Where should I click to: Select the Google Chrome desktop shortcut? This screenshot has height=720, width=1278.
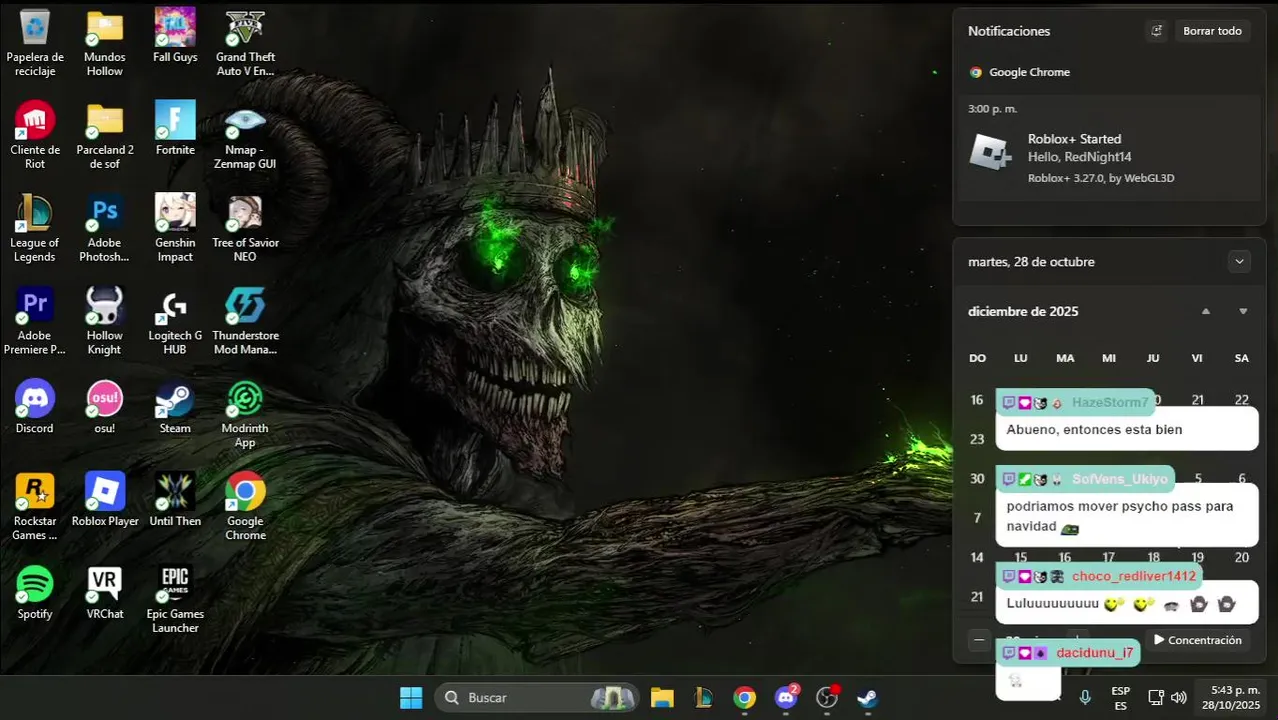tap(245, 507)
